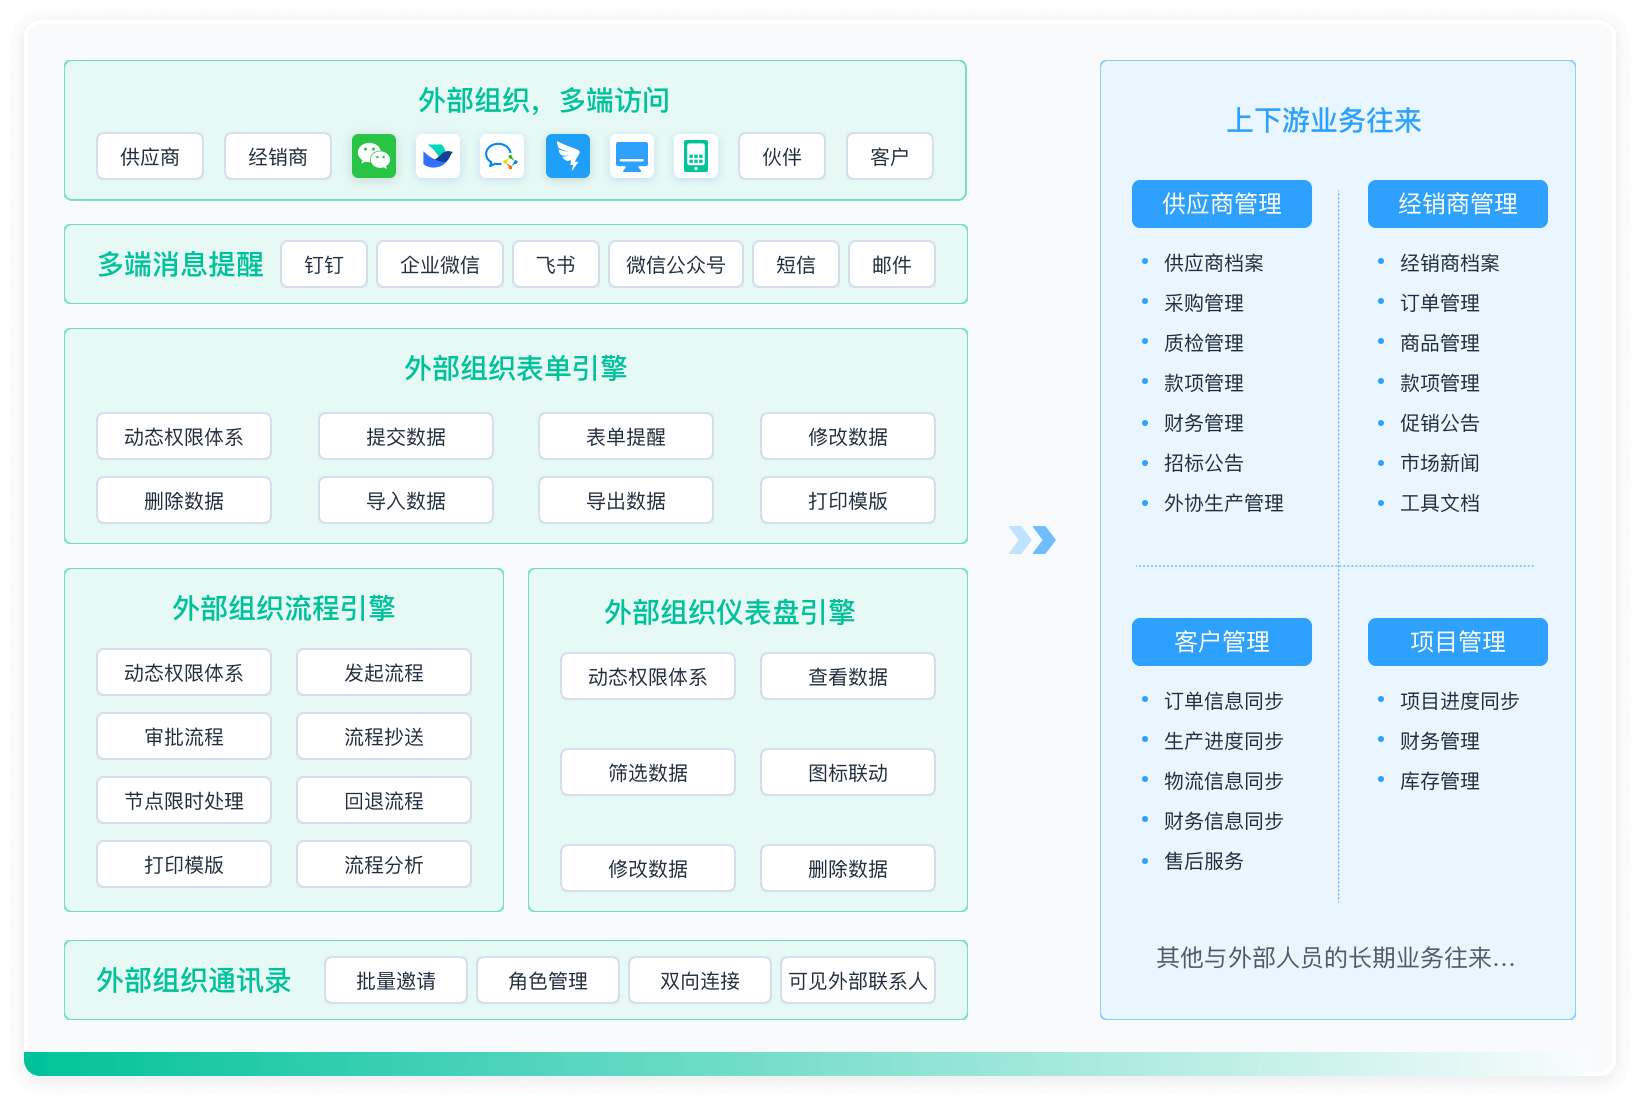Click the 采购管理 list item
Image resolution: width=1640 pixels, height=1104 pixels.
[x=1202, y=303]
